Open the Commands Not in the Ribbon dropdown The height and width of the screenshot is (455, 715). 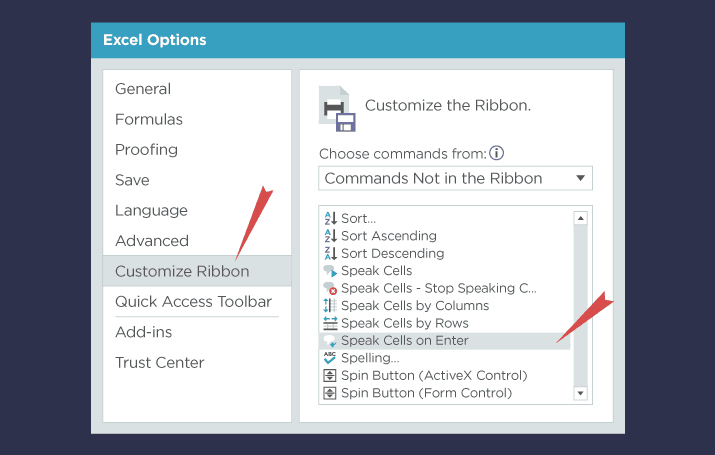pyautogui.click(x=456, y=178)
